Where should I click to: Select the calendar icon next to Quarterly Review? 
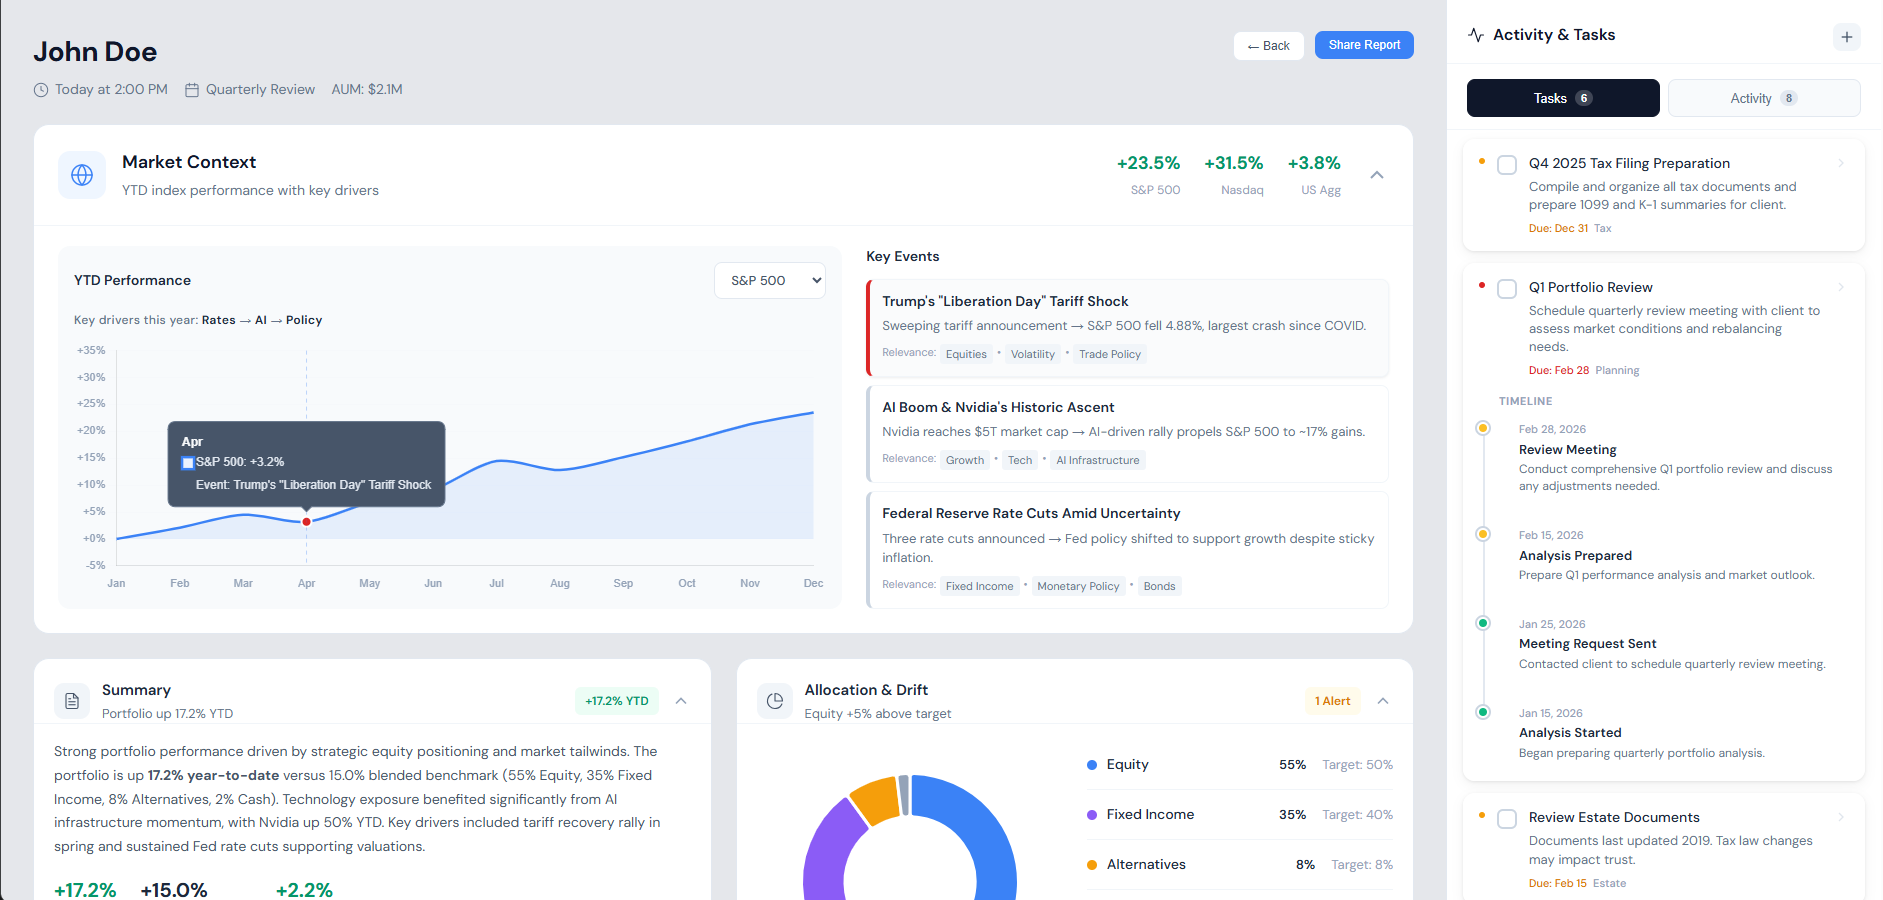(191, 89)
